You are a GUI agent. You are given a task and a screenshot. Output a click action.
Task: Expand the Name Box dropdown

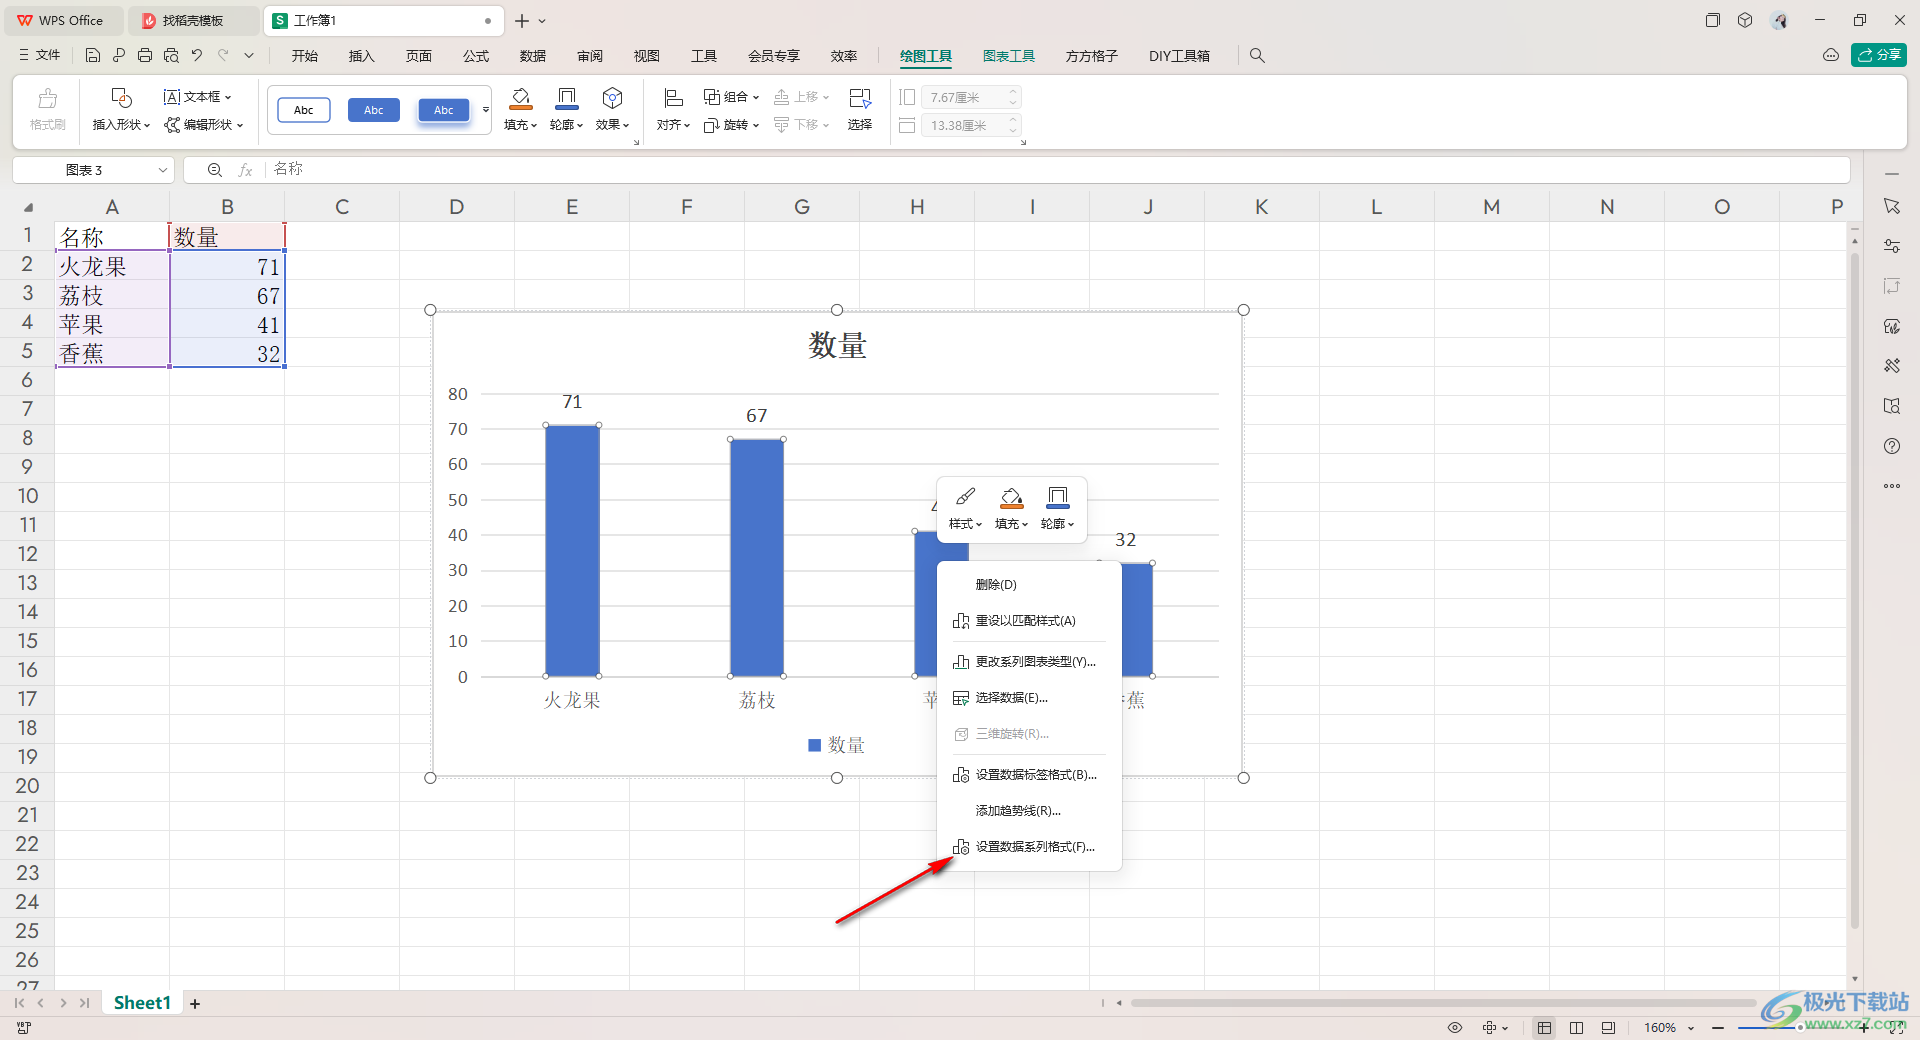pos(162,170)
